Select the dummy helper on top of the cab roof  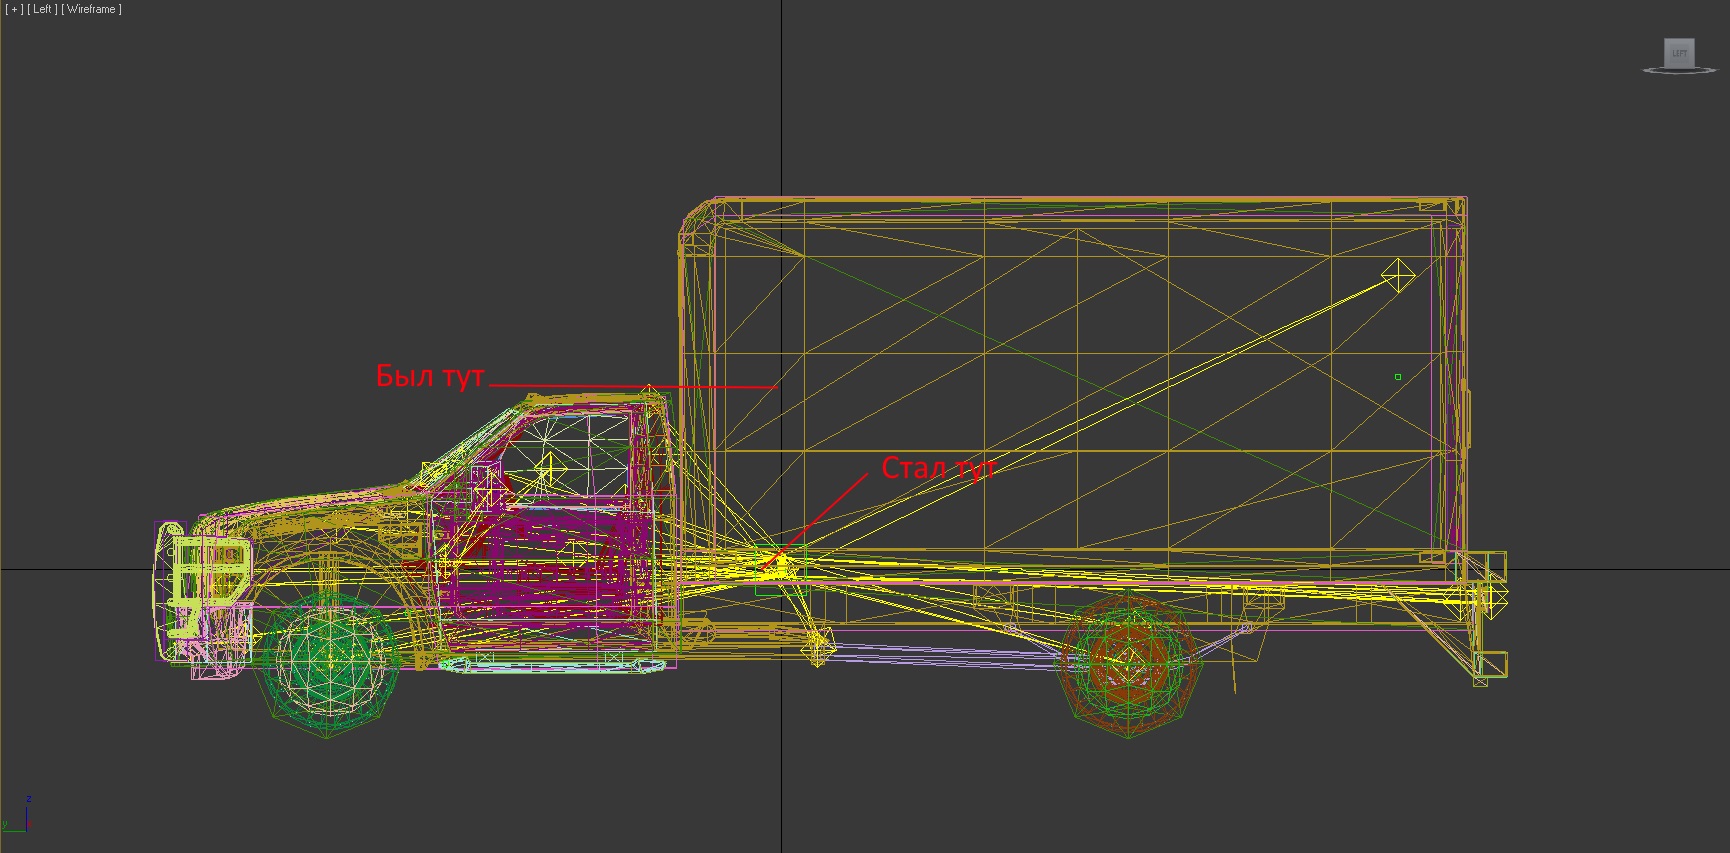point(650,393)
